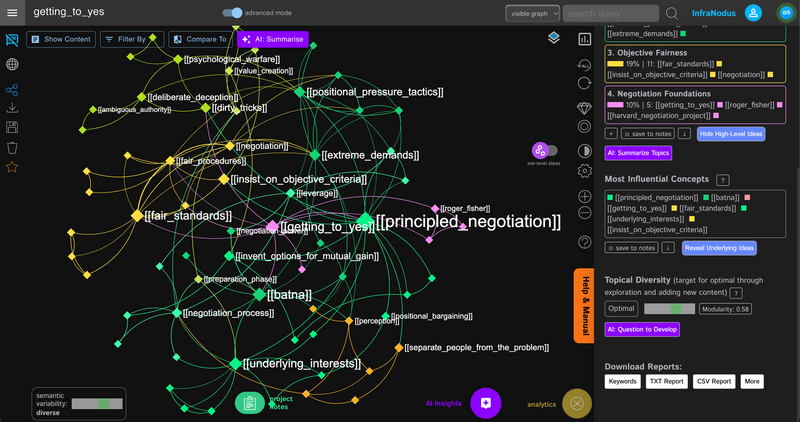
Task: Open the layers stack icon
Action: coord(554,38)
